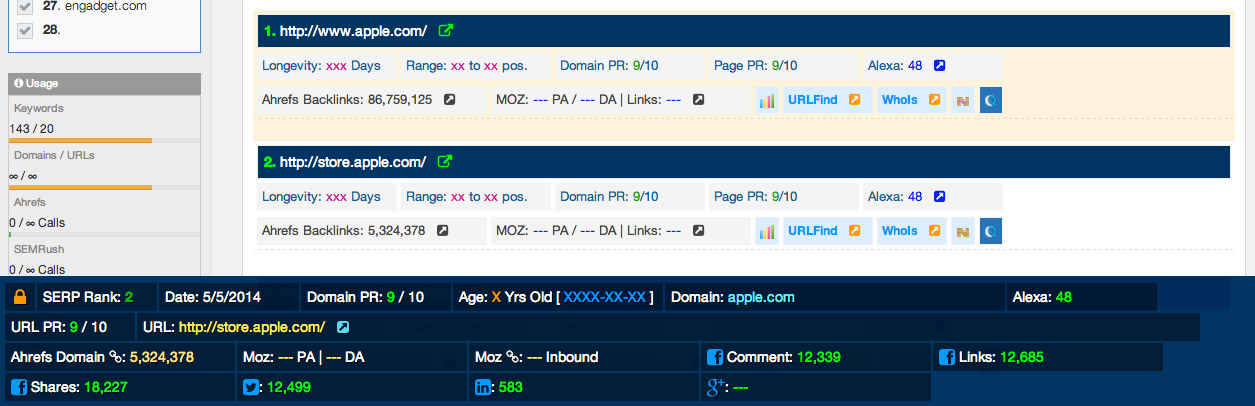Click the Keywords usage progress bar
1255x406 pixels.
[80, 141]
